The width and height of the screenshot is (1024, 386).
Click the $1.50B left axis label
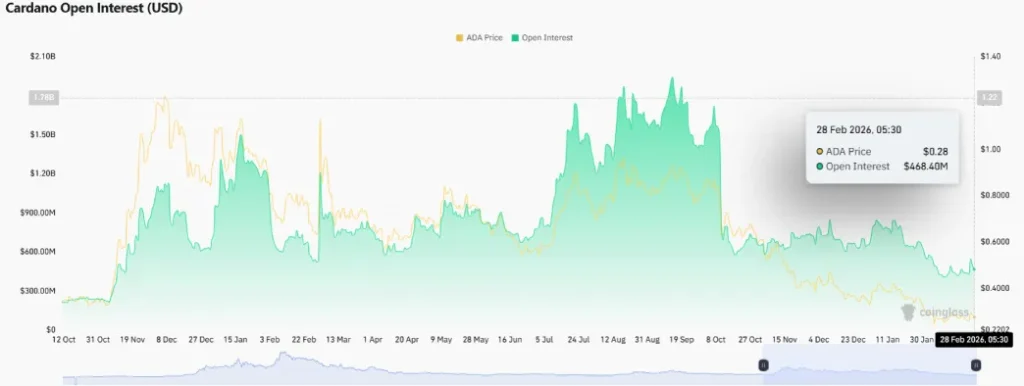42,135
